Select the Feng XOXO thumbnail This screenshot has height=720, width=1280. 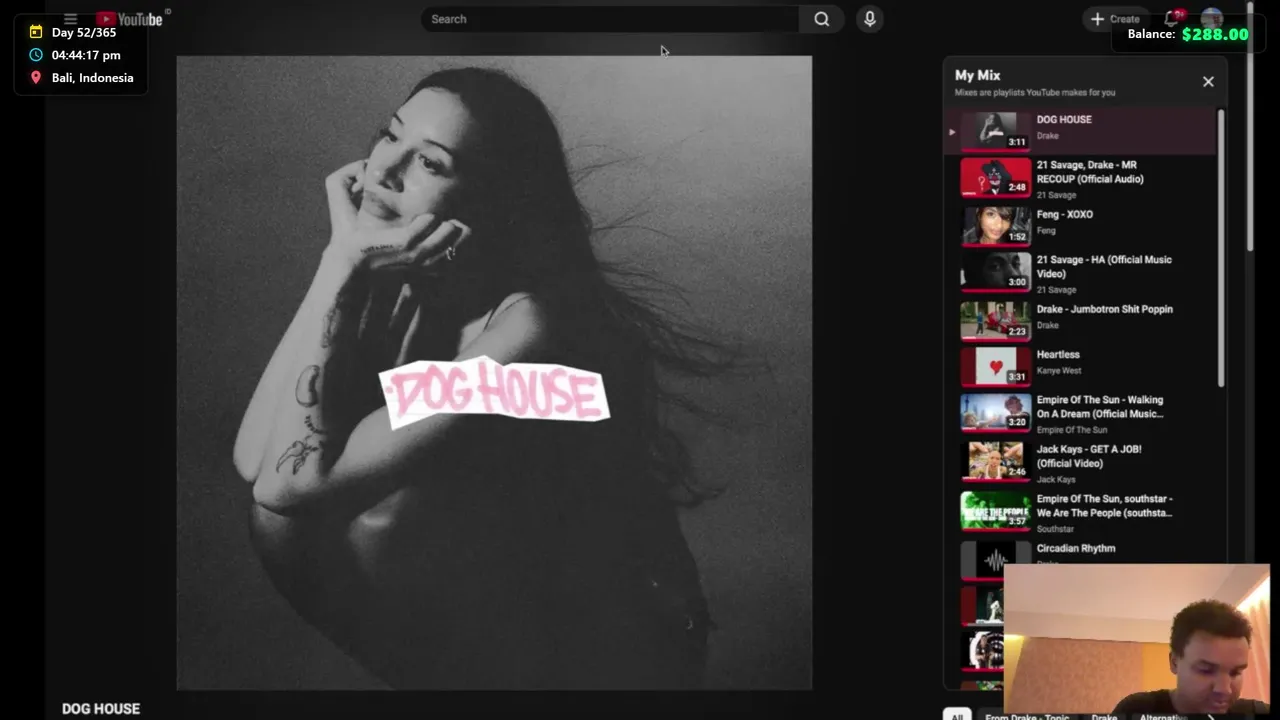pyautogui.click(x=995, y=225)
